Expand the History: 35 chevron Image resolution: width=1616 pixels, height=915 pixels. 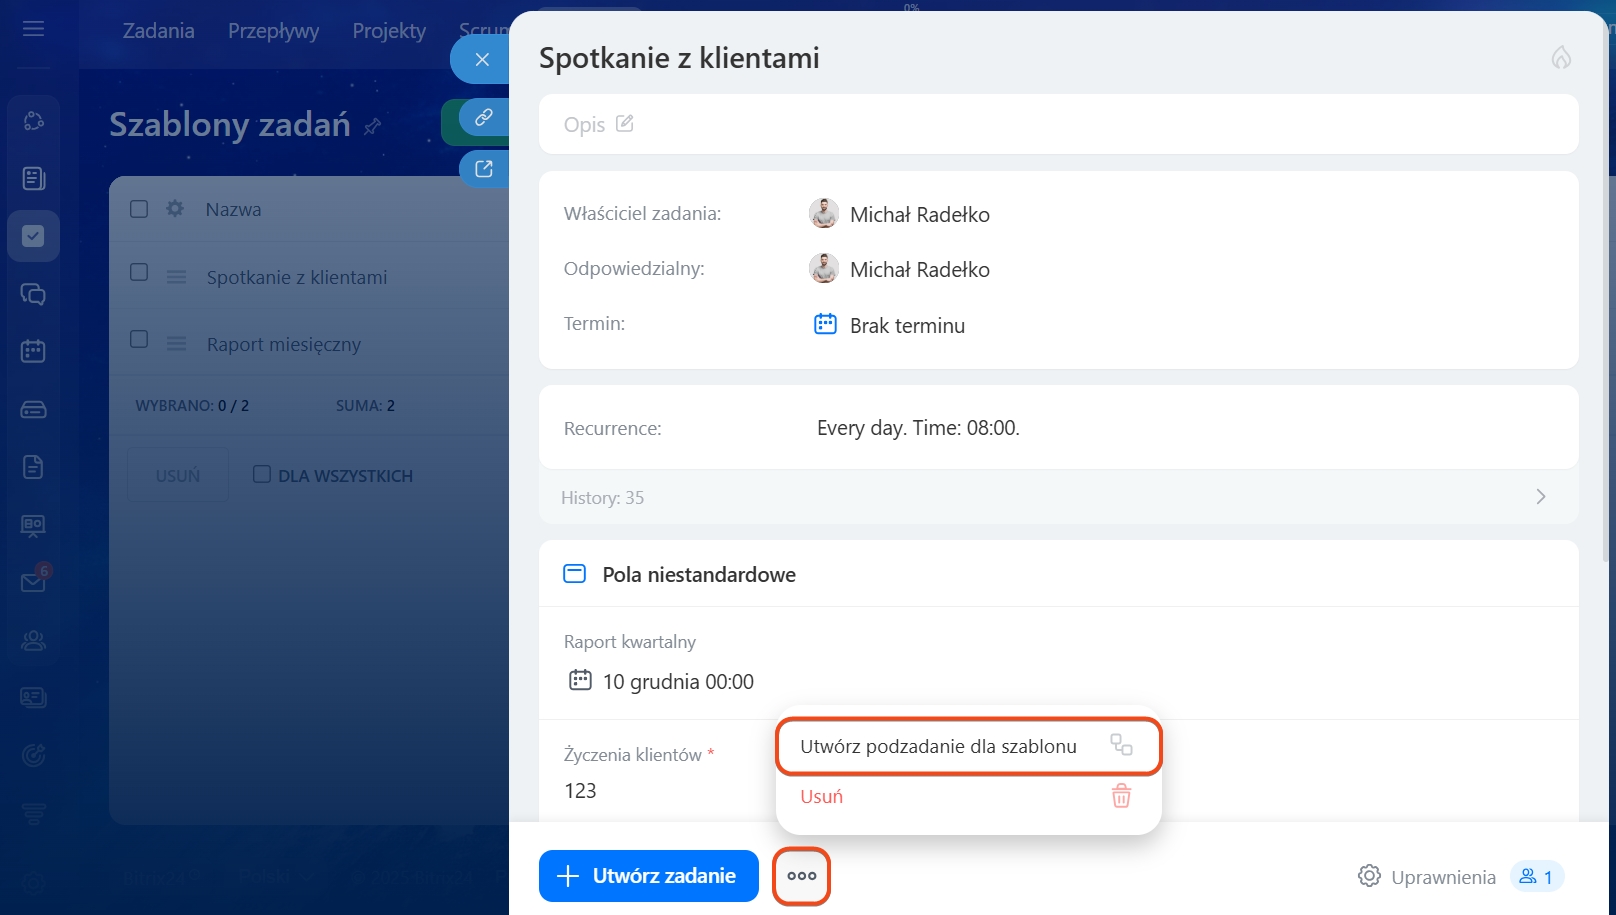pos(1540,497)
